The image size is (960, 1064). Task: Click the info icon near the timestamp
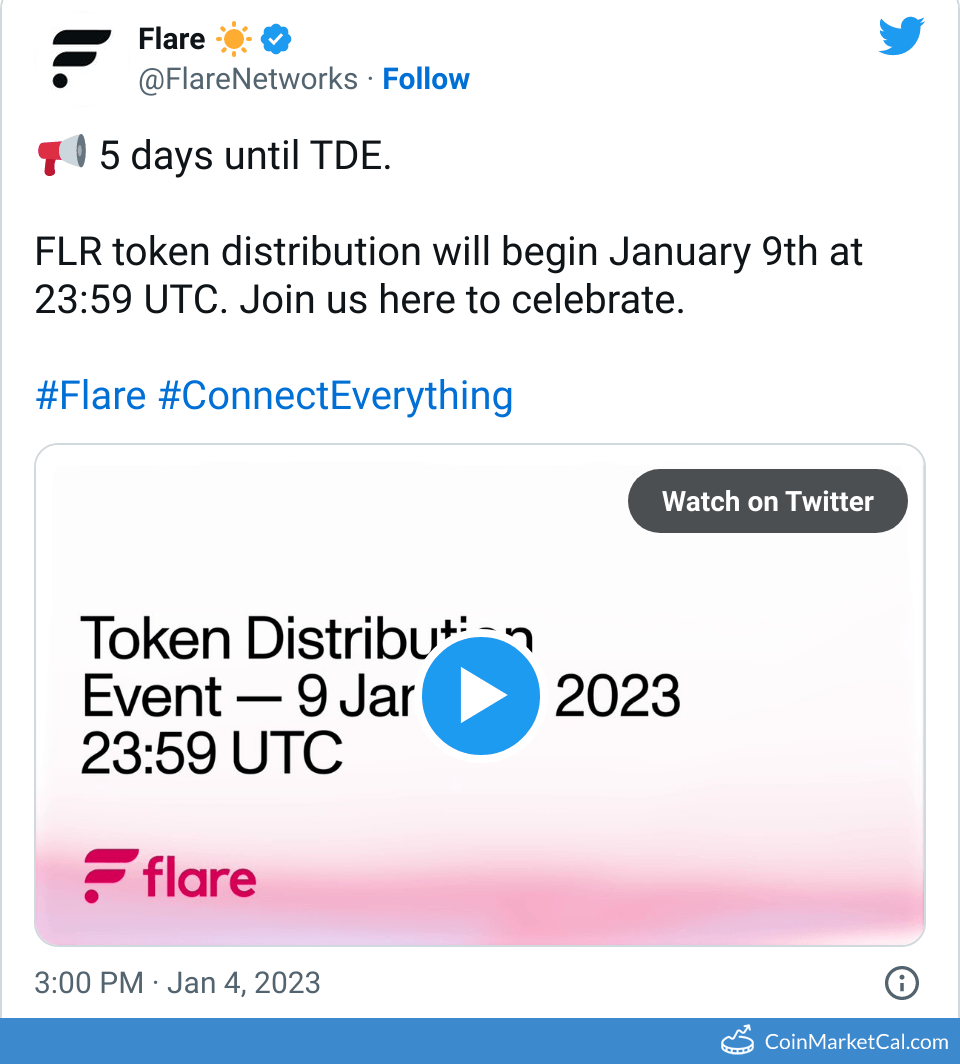tap(901, 983)
